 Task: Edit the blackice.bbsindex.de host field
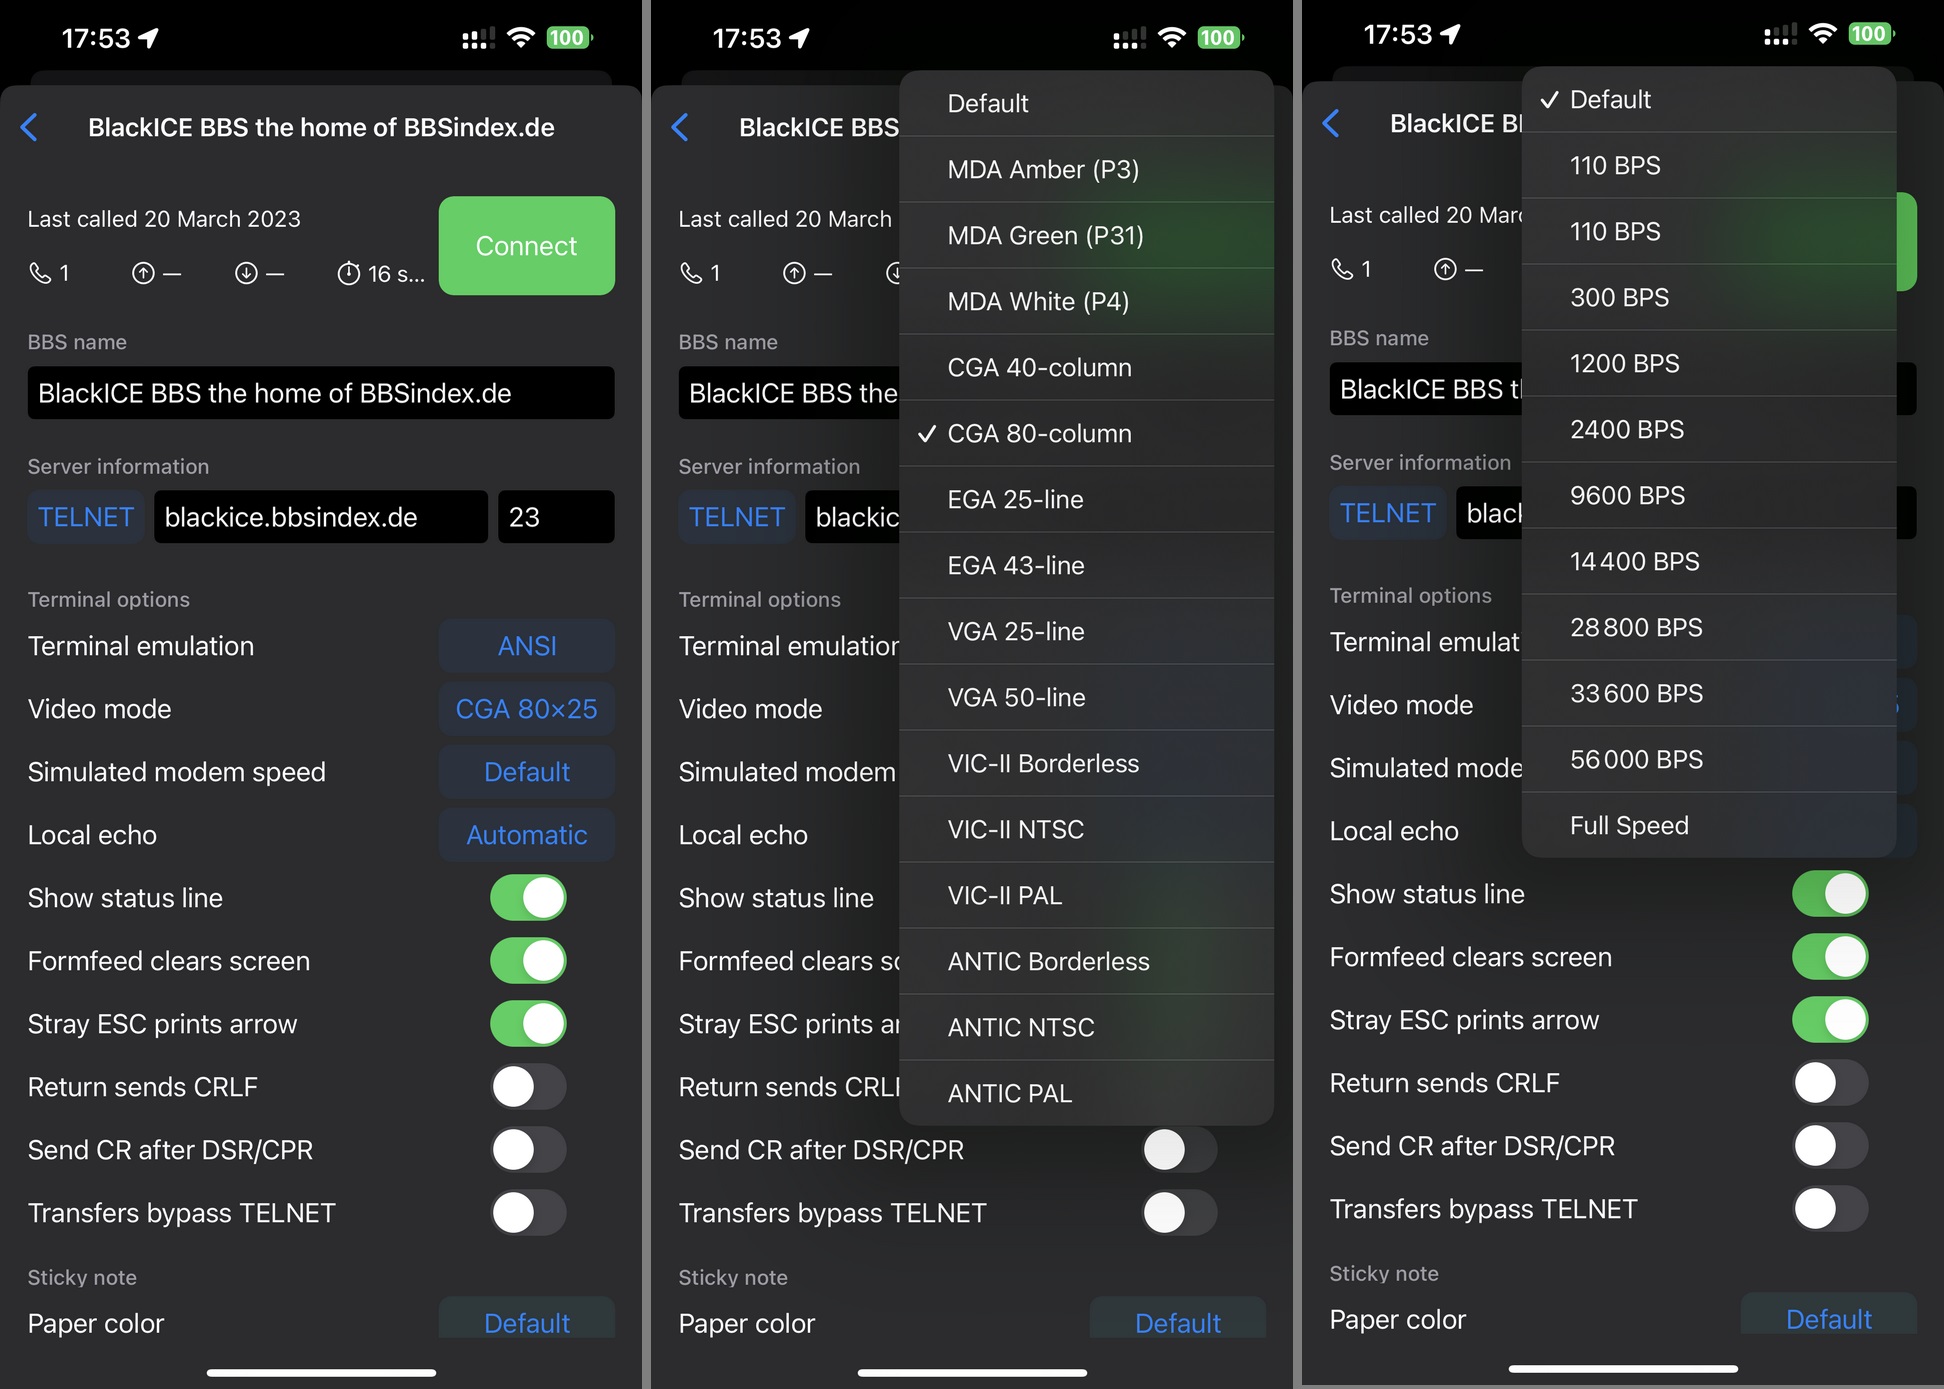pos(321,517)
